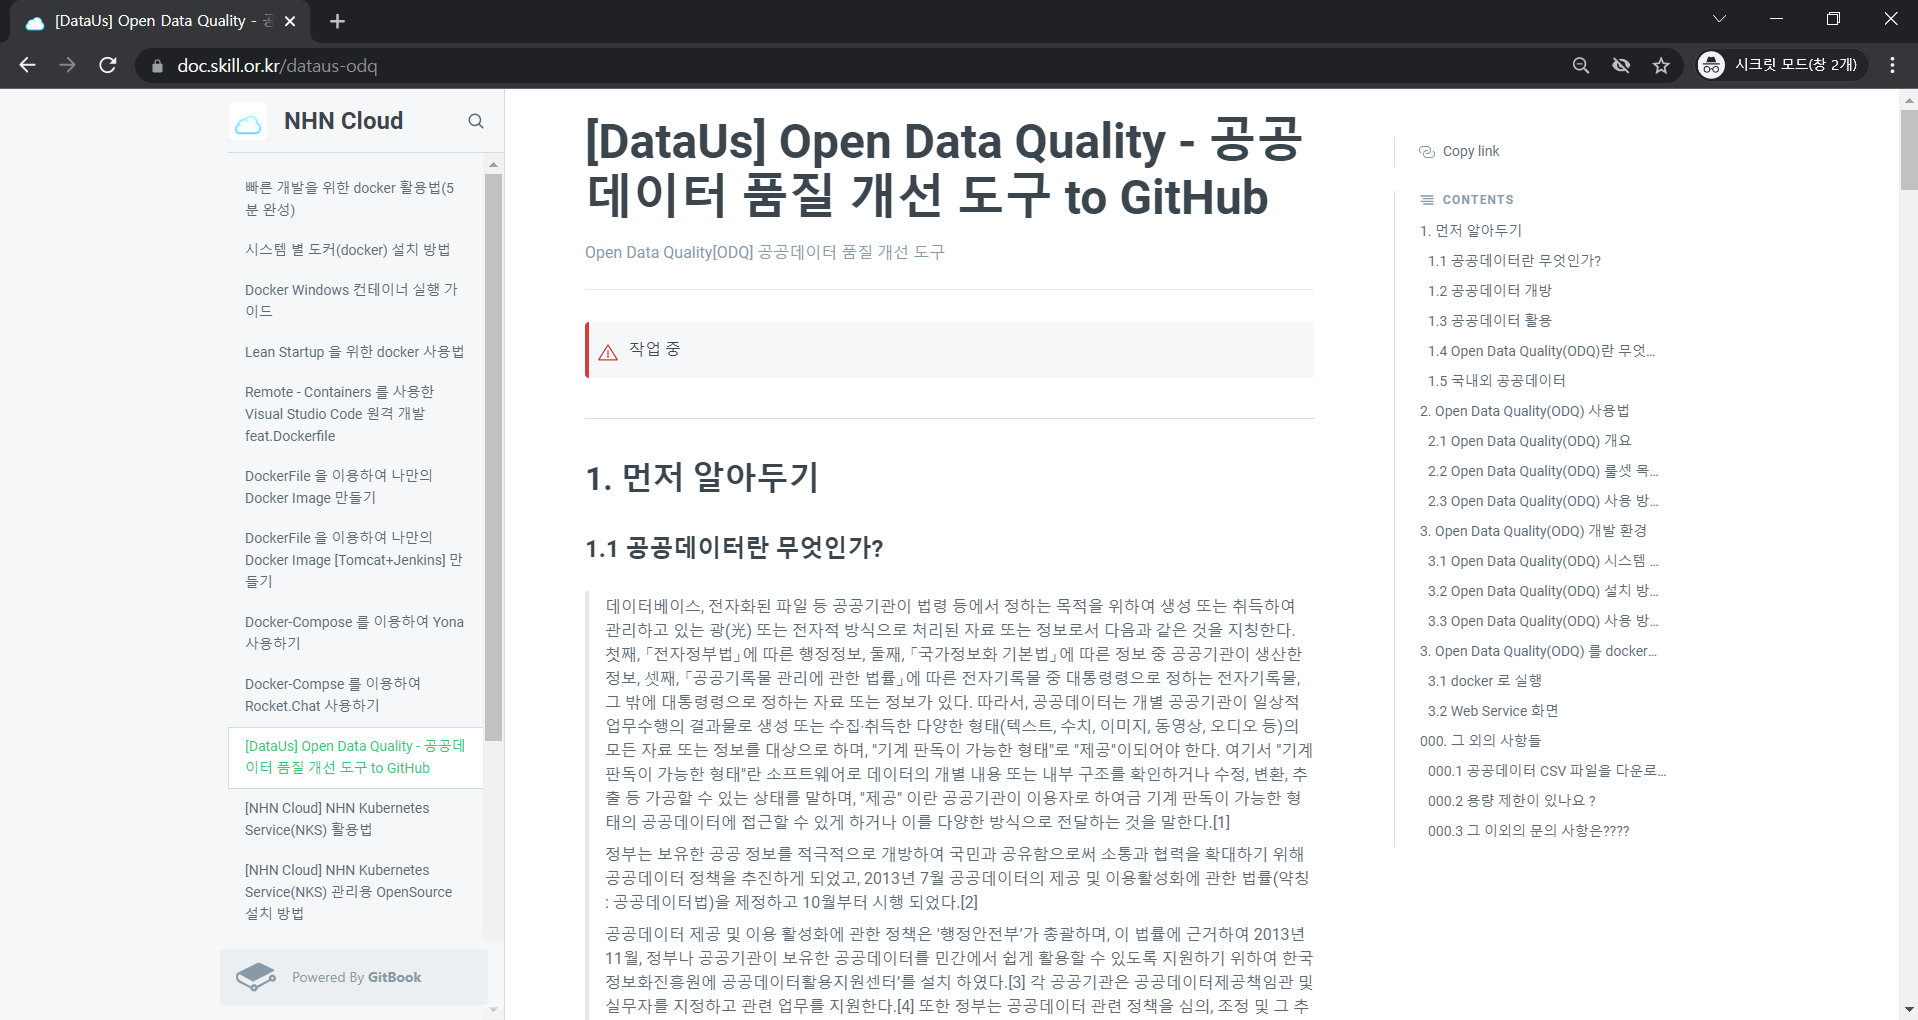Viewport: 1918px width, 1020px height.
Task: Jump to '2. Open Data Quality(ODQ) 사용법'
Action: click(1524, 411)
